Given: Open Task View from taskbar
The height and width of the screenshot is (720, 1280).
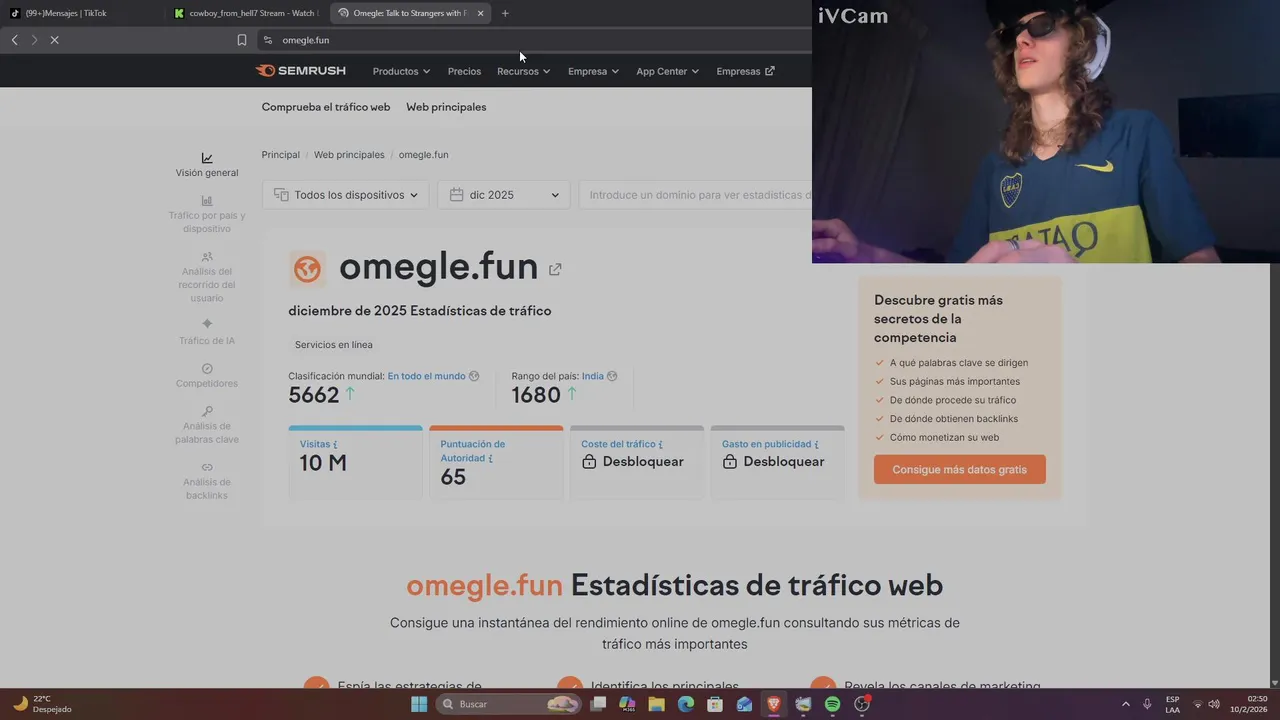Looking at the screenshot, I should click(x=598, y=704).
